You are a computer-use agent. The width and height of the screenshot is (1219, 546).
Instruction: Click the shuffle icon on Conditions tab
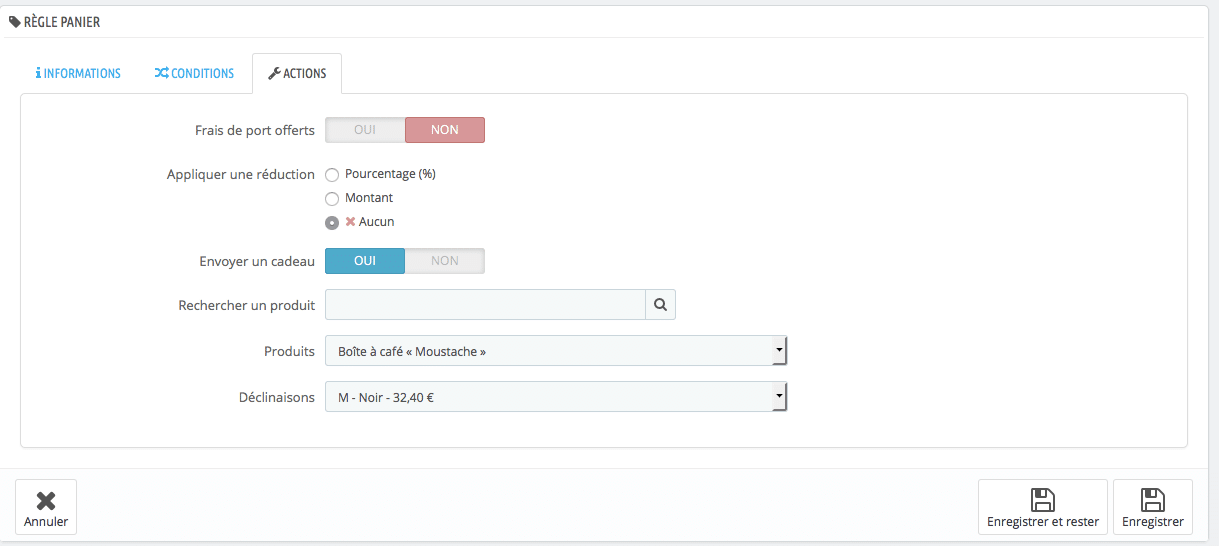click(x=161, y=74)
